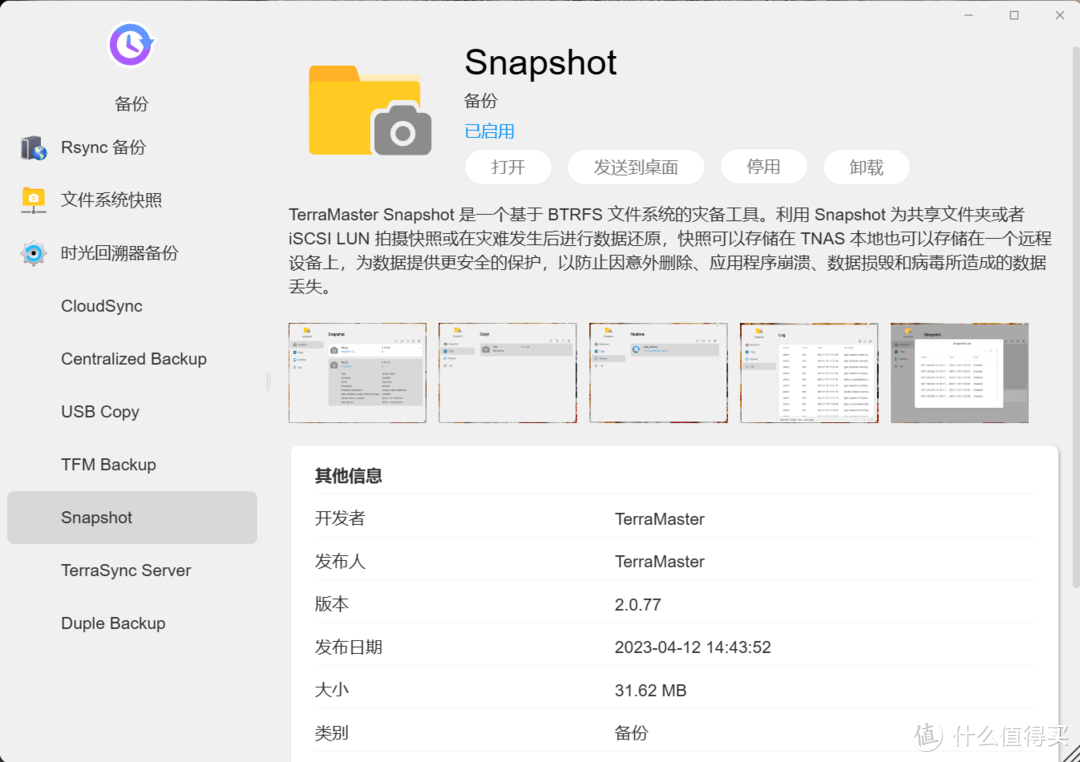Viewport: 1080px width, 762px height.
Task: Close the window
Action: coord(1059,15)
